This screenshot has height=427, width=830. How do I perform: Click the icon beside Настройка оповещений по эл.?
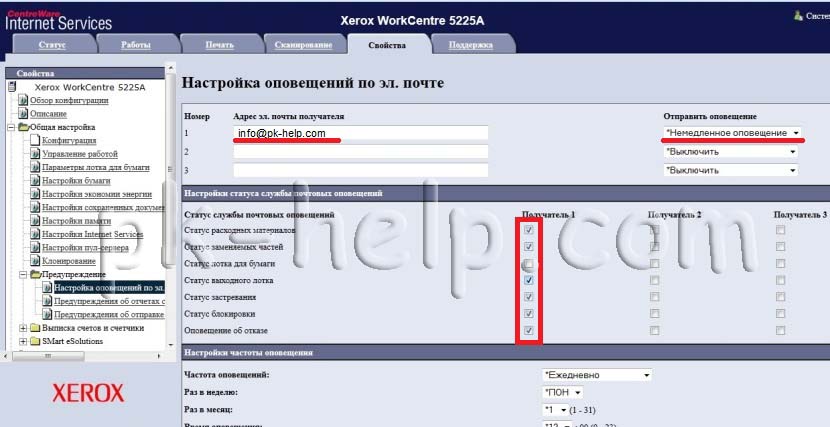click(x=47, y=288)
